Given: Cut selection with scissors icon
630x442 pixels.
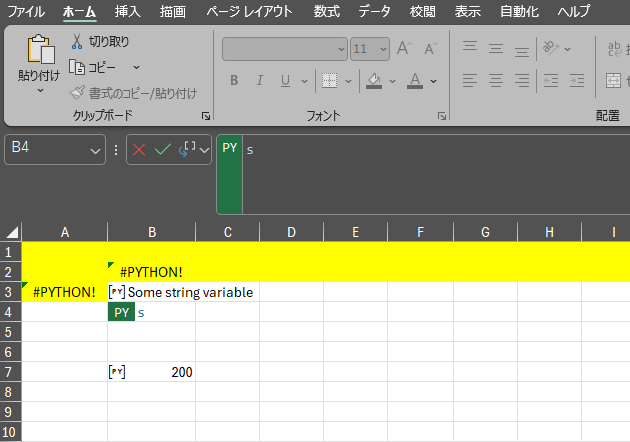Looking at the screenshot, I should 77,41.
